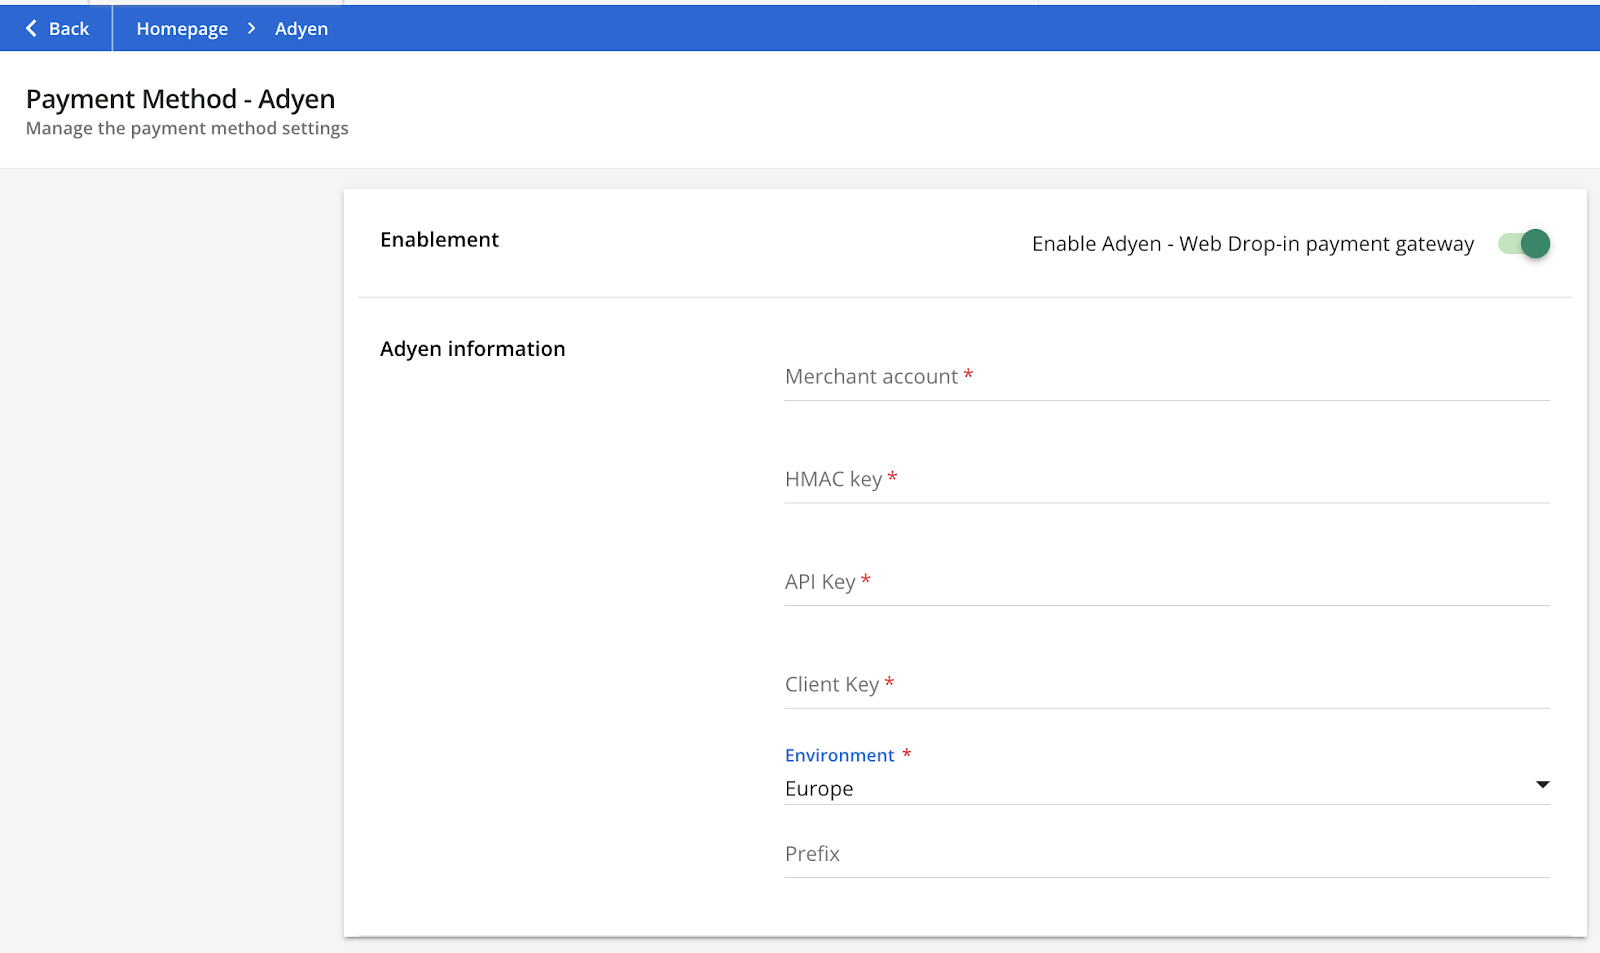1600x953 pixels.
Task: Click the Environment dropdown arrow
Action: click(x=1542, y=785)
